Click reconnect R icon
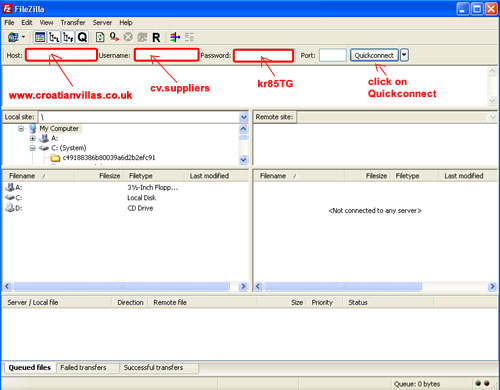The width and height of the screenshot is (500, 390). (156, 37)
